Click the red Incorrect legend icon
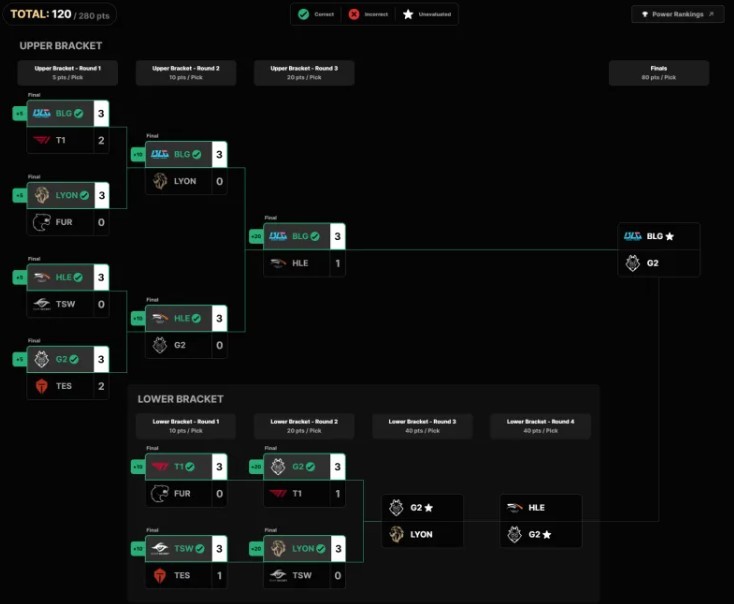The height and width of the screenshot is (604, 734). [354, 14]
